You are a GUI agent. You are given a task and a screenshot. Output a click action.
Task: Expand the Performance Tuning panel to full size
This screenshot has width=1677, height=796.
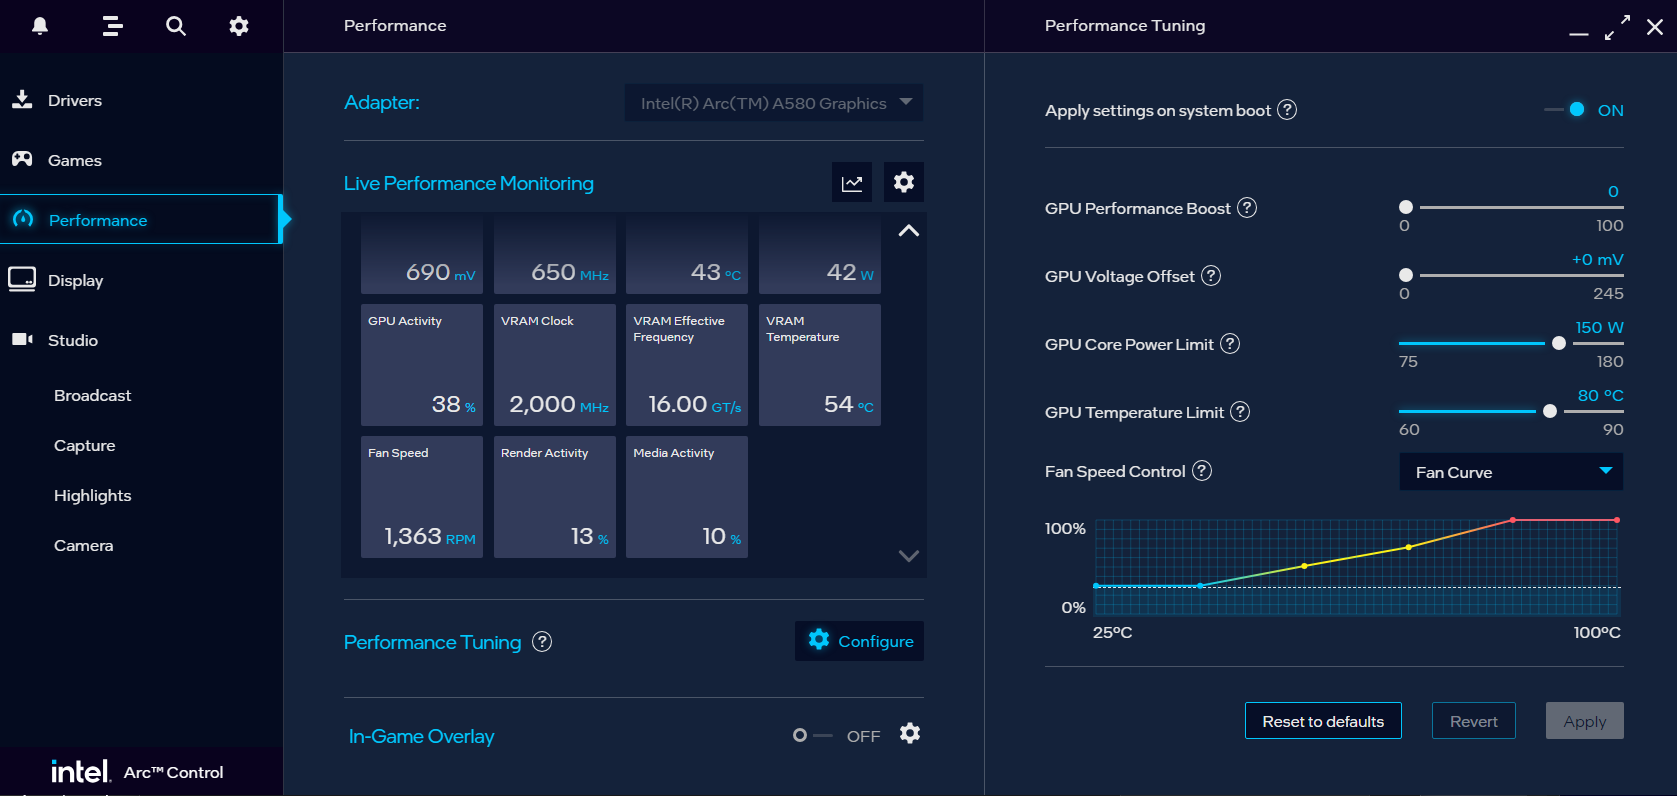[1617, 27]
